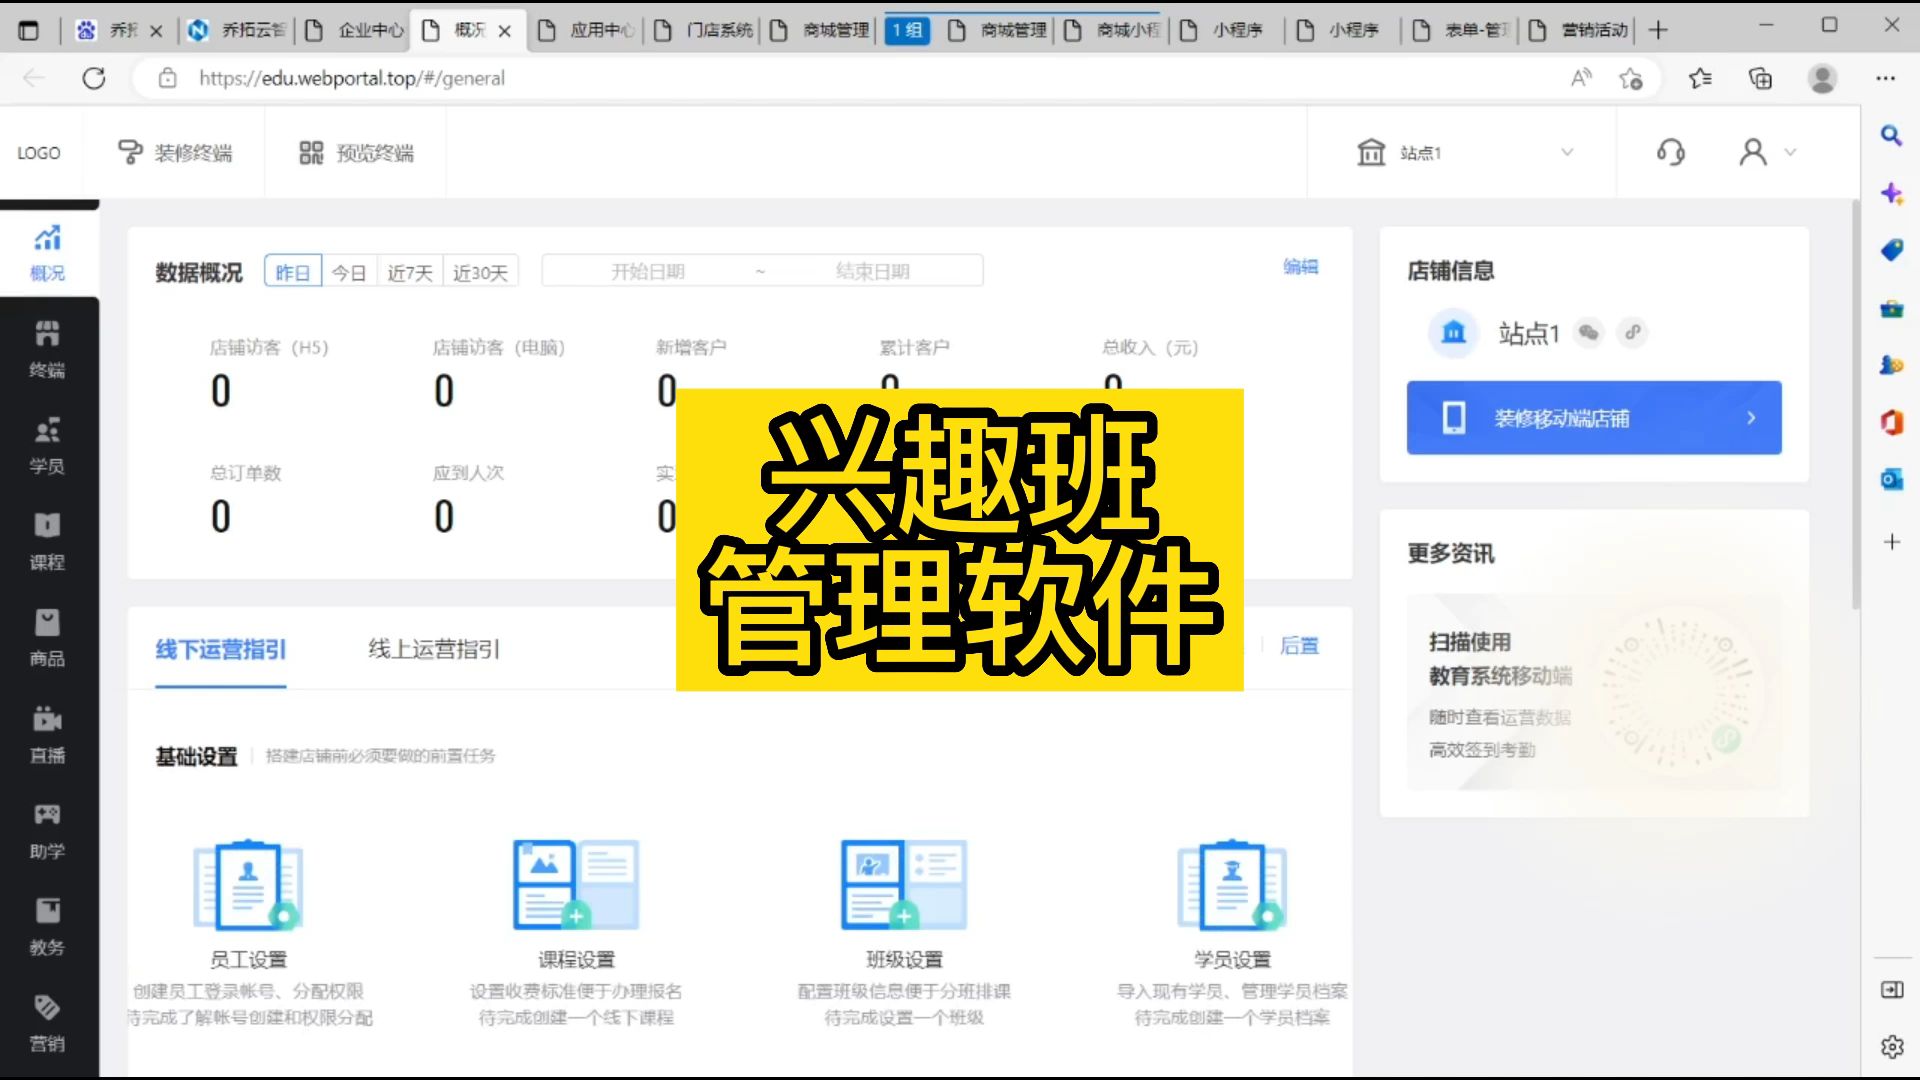Click the 编辑 link in 数据概况
The image size is (1920, 1080).
[x=1299, y=267]
